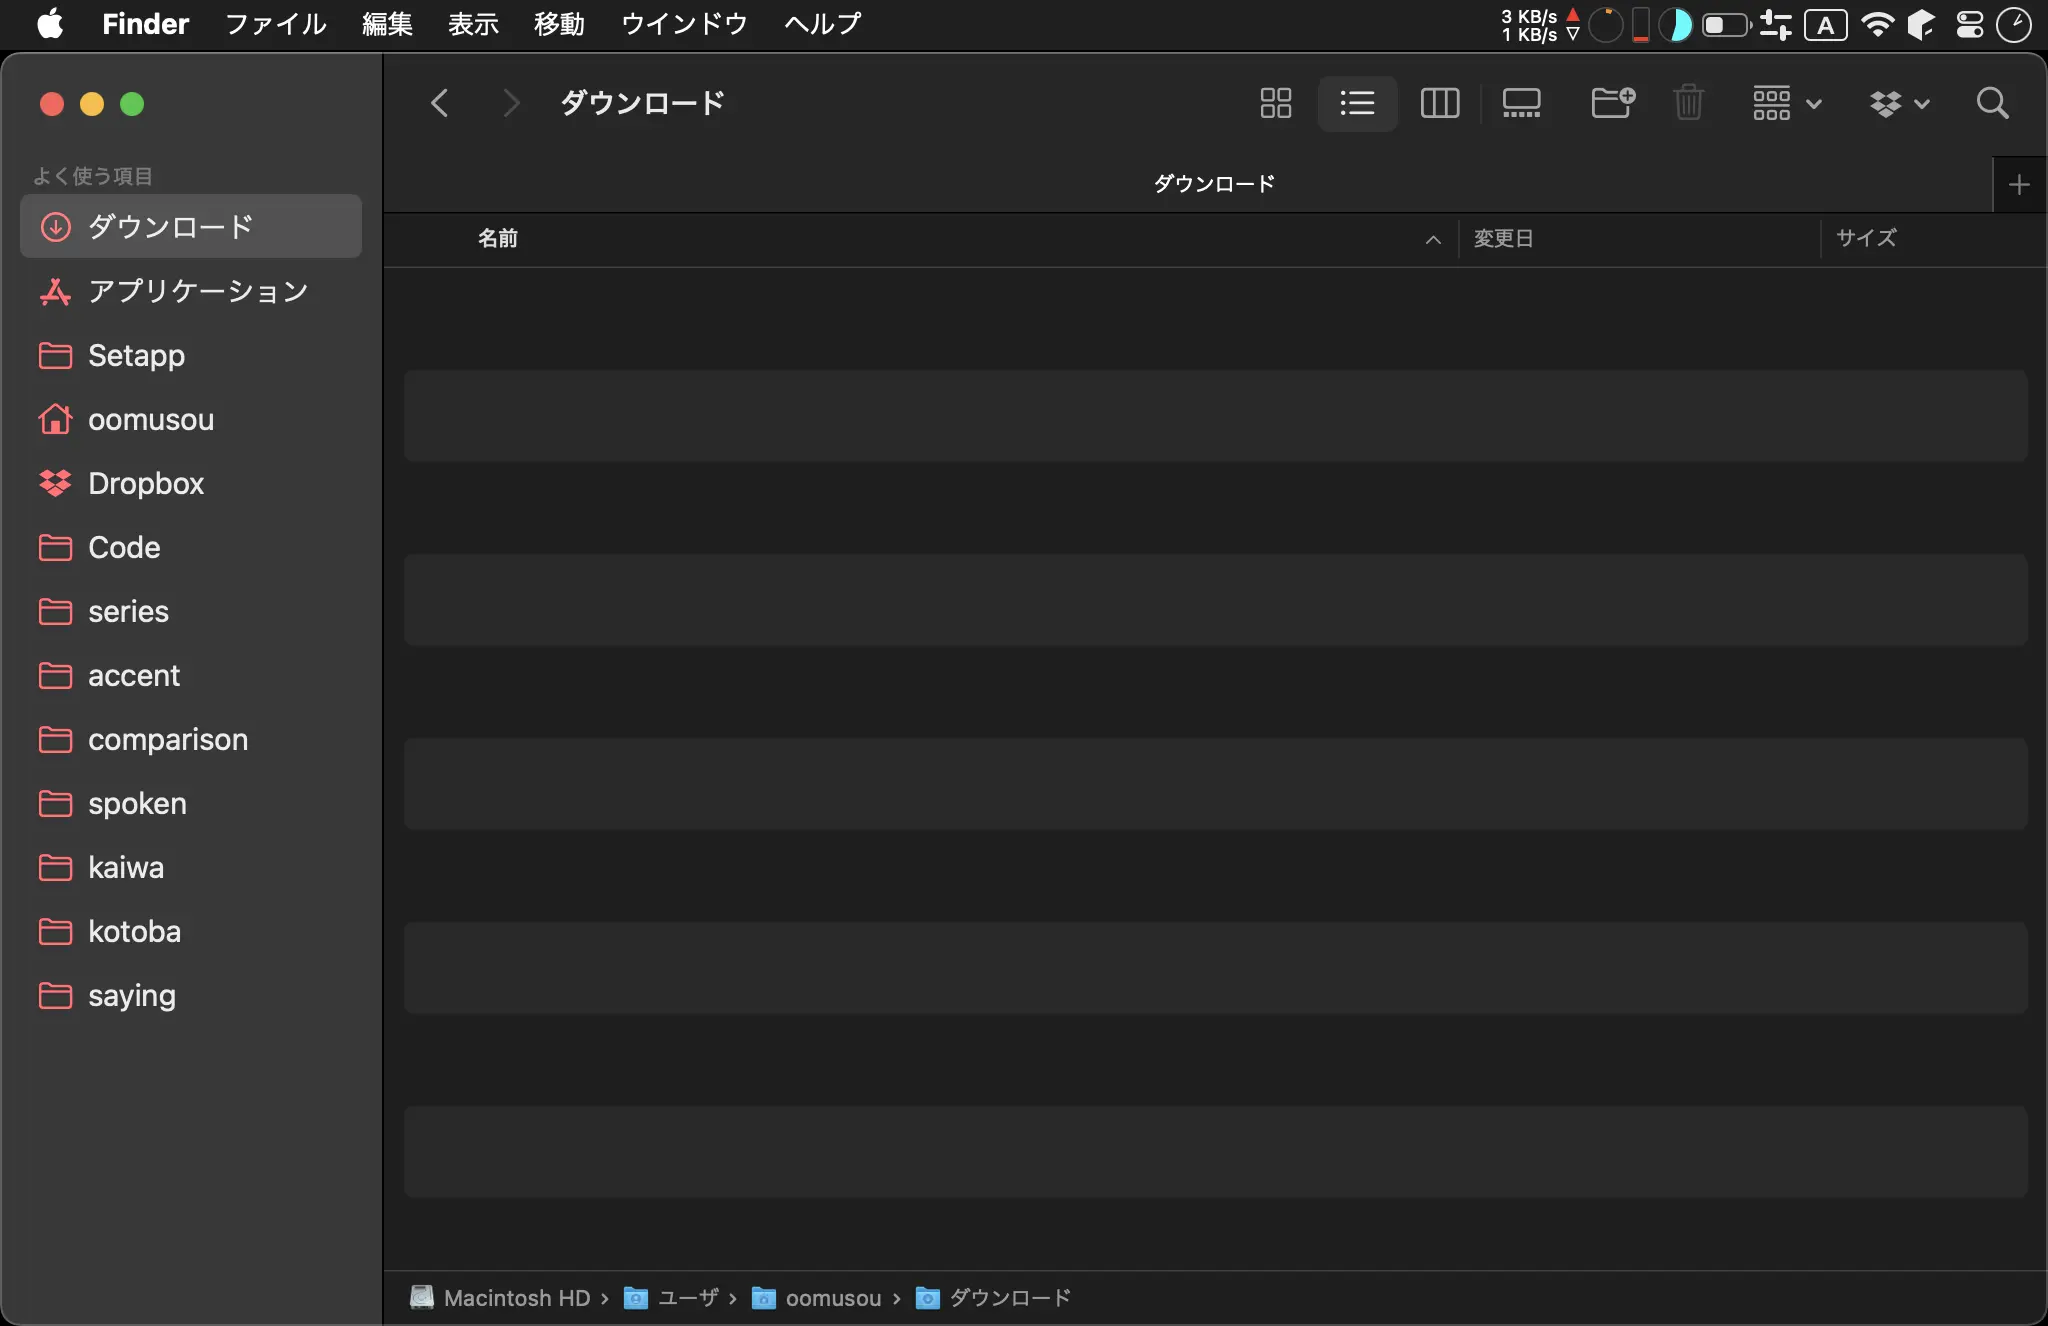Image resolution: width=2048 pixels, height=1326 pixels.
Task: Open the accent folder in sidebar
Action: pyautogui.click(x=191, y=675)
